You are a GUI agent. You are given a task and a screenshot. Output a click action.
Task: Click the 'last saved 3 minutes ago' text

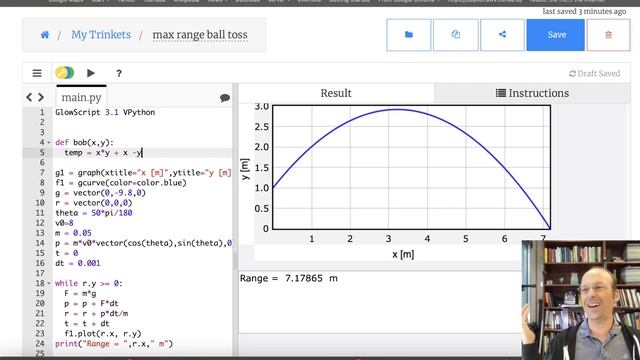click(584, 11)
